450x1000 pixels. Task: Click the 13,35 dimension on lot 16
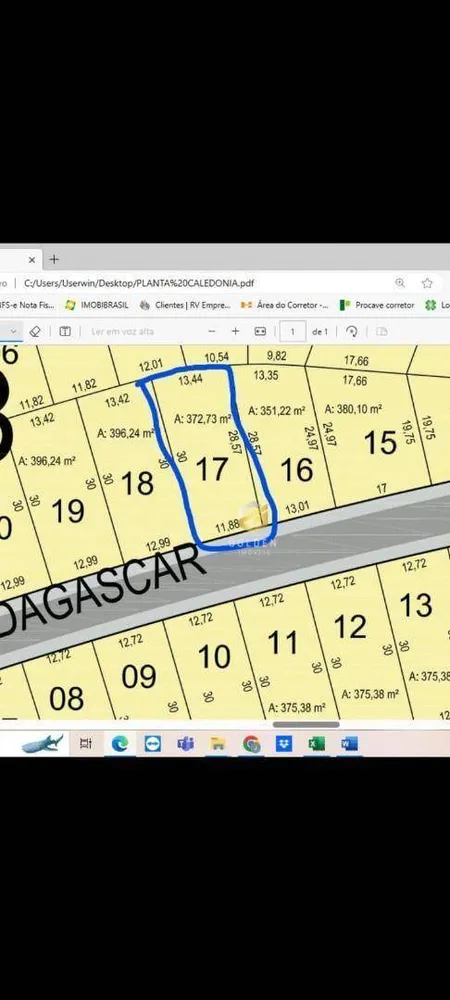tap(266, 375)
